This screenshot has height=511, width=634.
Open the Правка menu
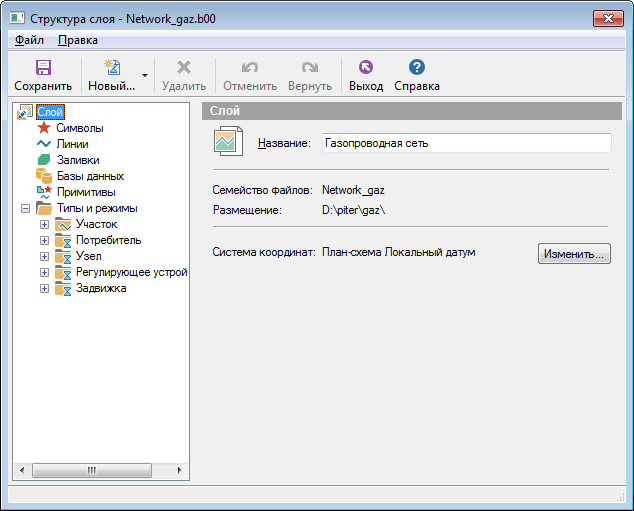(x=78, y=40)
